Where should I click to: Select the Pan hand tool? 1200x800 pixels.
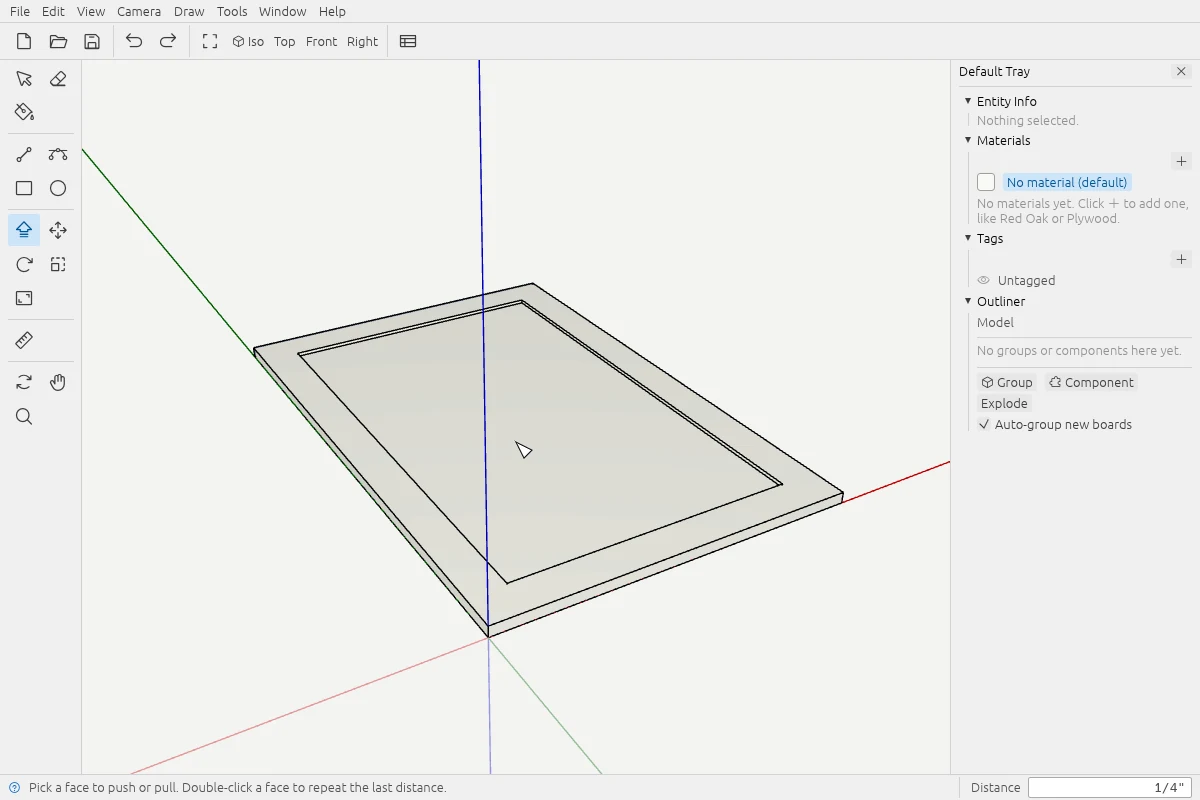click(58, 382)
